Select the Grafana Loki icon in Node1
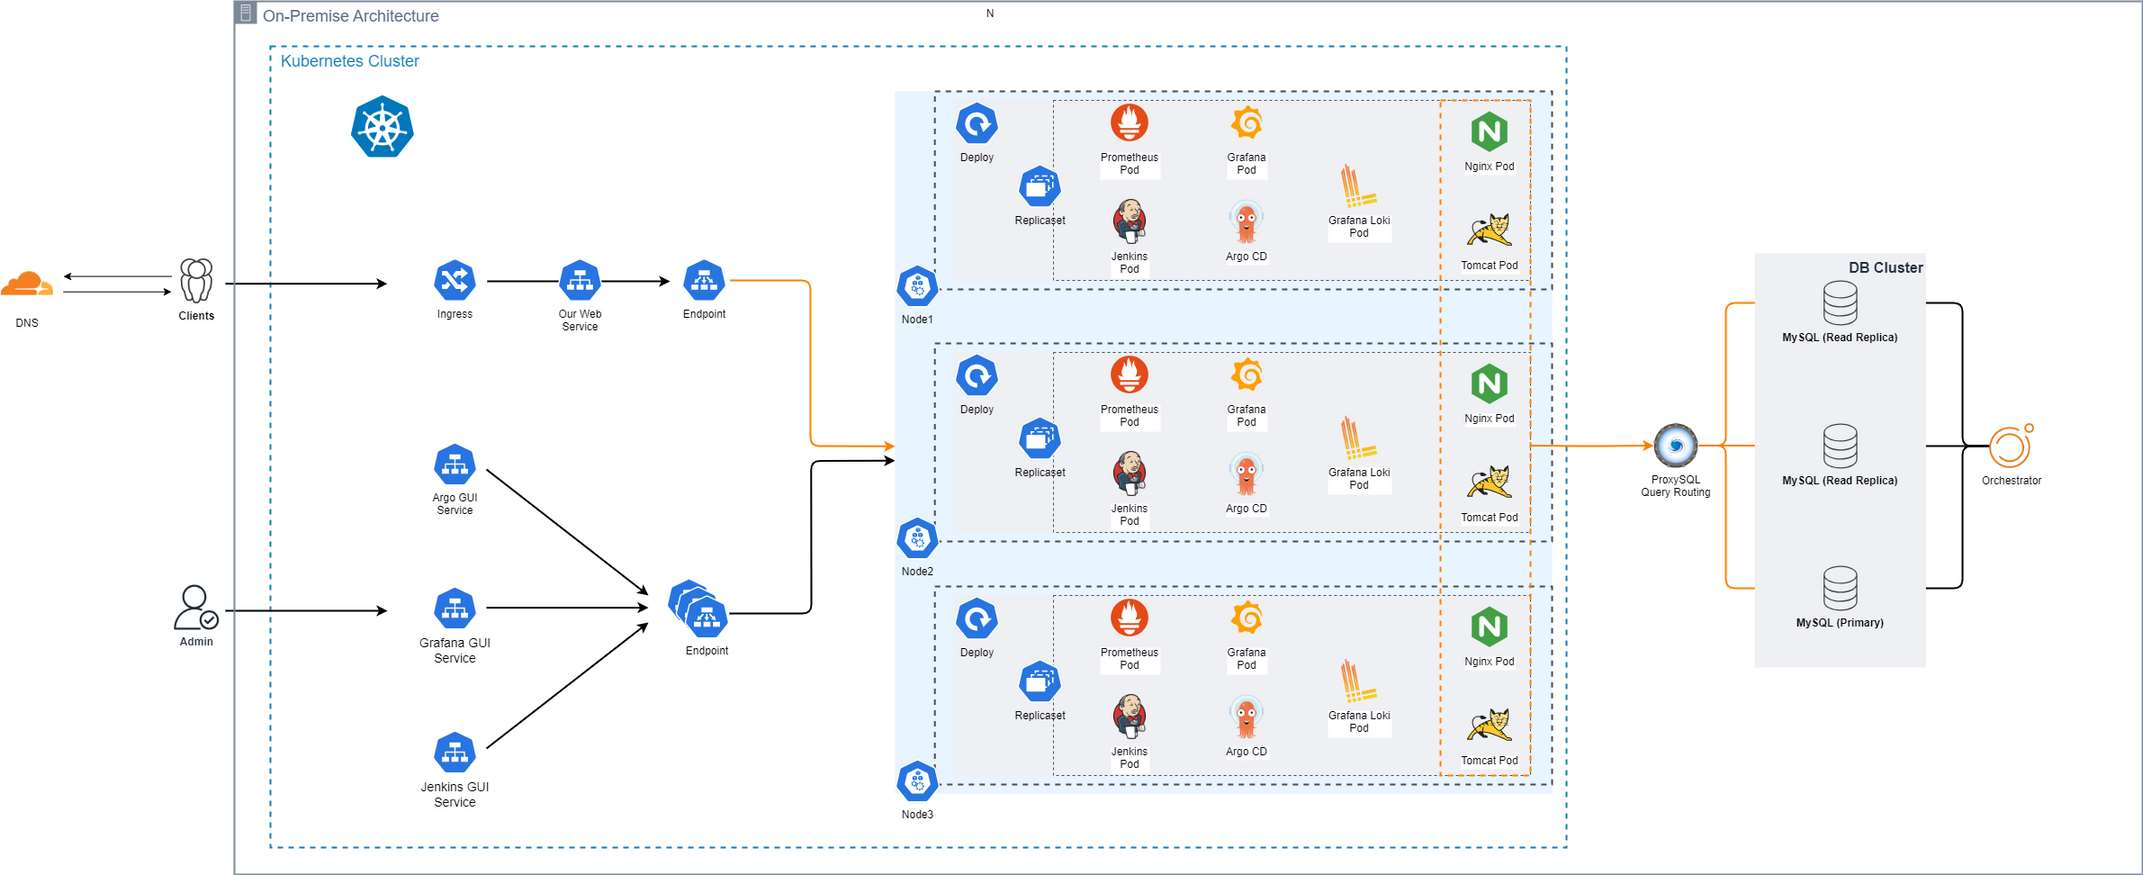The width and height of the screenshot is (2143, 875). pyautogui.click(x=1358, y=186)
